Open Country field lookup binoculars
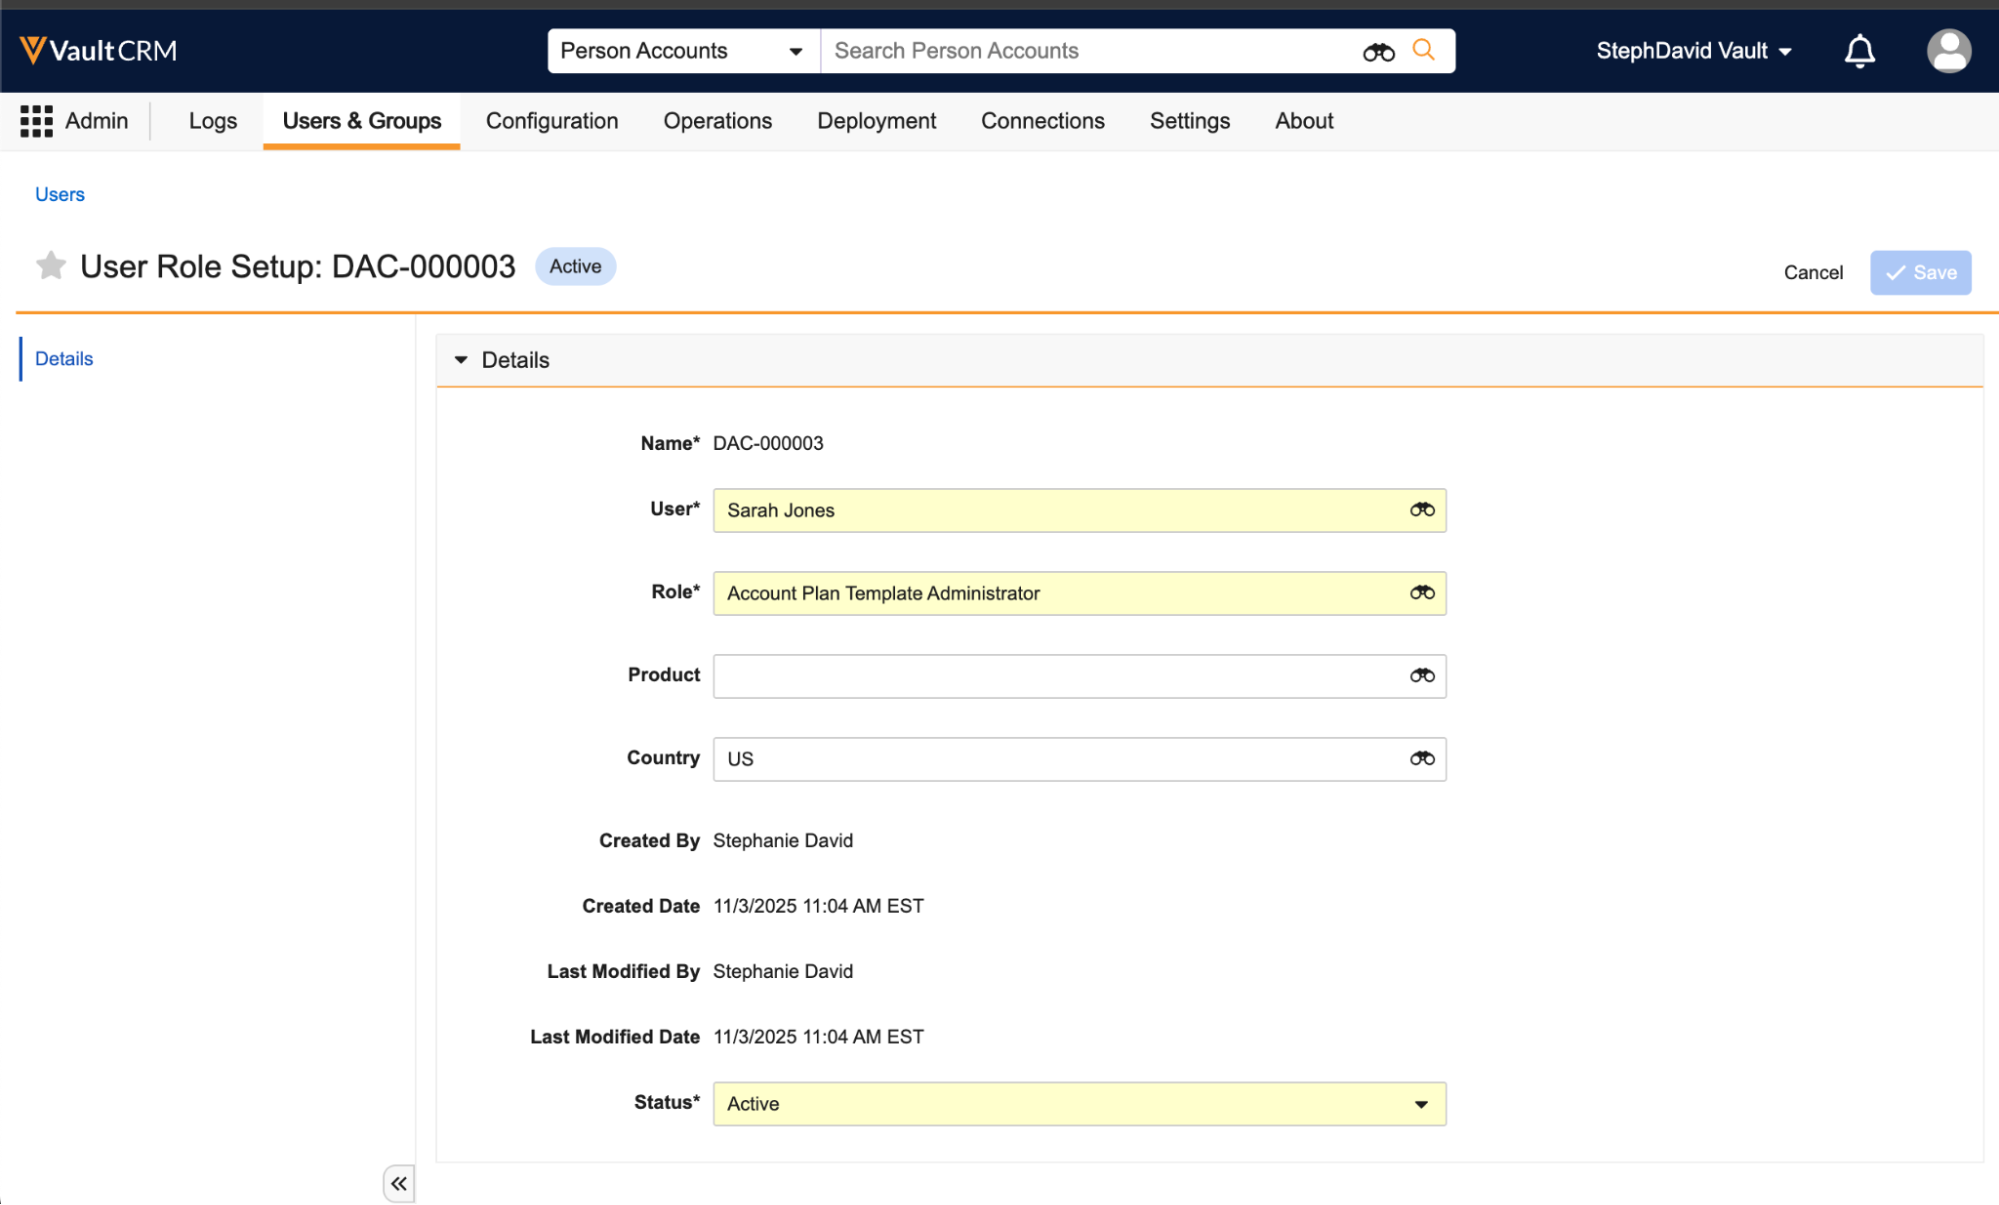 point(1421,759)
